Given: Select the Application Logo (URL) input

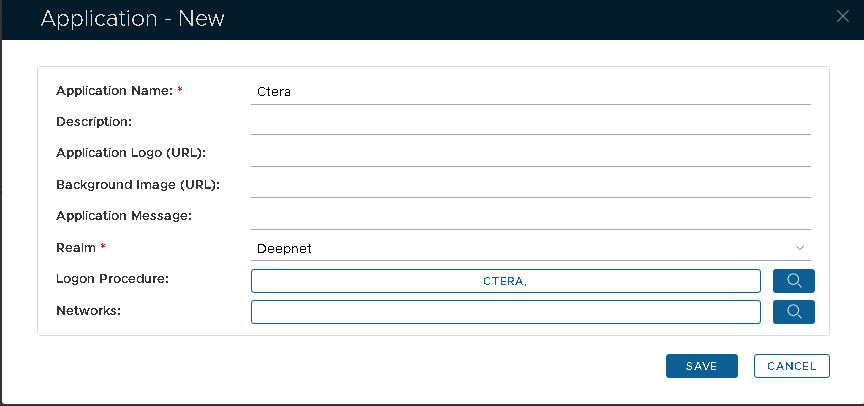Looking at the screenshot, I should pyautogui.click(x=530, y=154).
